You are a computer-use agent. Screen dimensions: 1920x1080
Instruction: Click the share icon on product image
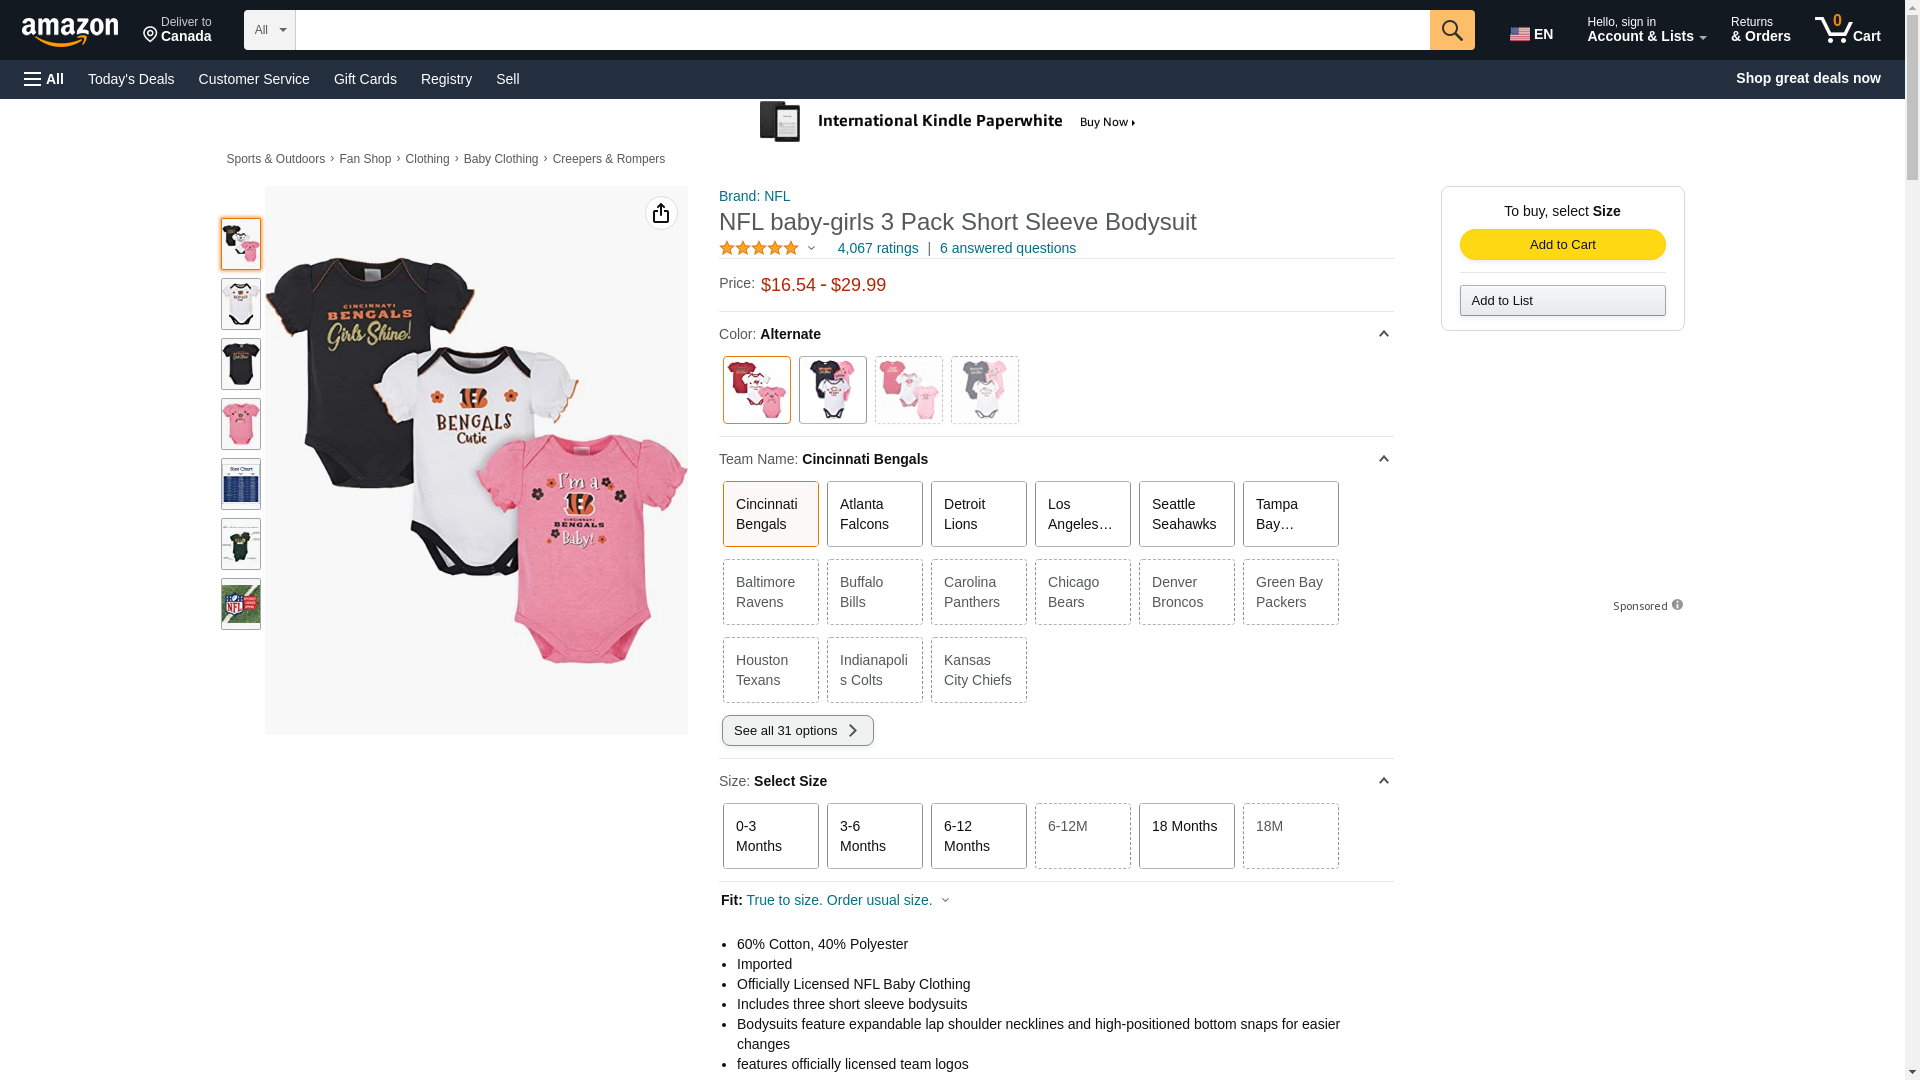661,213
